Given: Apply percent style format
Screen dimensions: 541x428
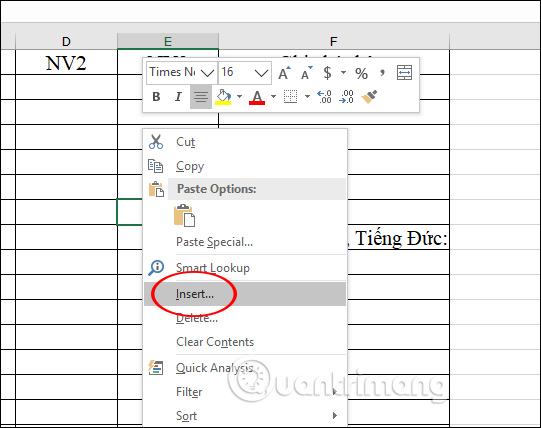Looking at the screenshot, I should 361,73.
